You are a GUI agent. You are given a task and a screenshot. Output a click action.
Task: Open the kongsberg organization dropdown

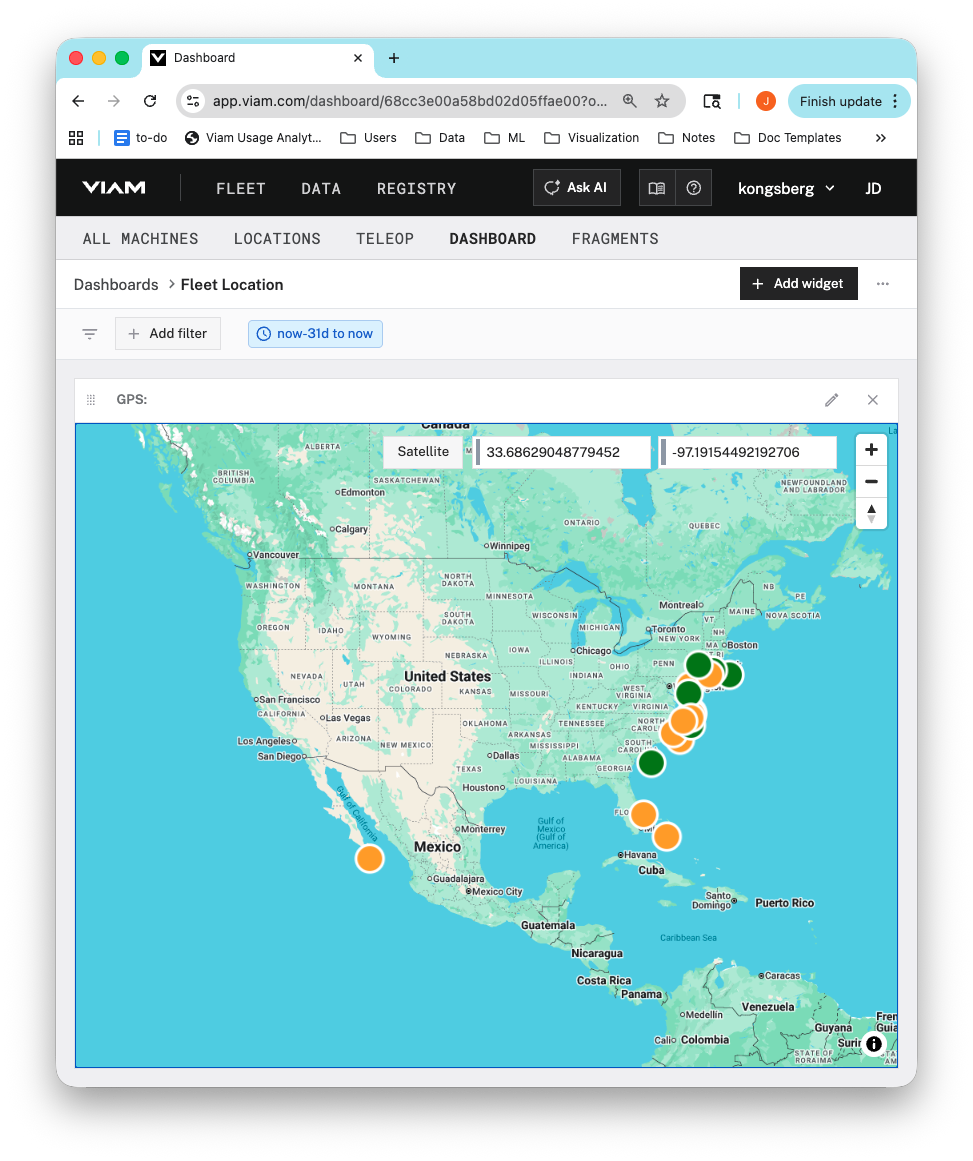tap(786, 187)
